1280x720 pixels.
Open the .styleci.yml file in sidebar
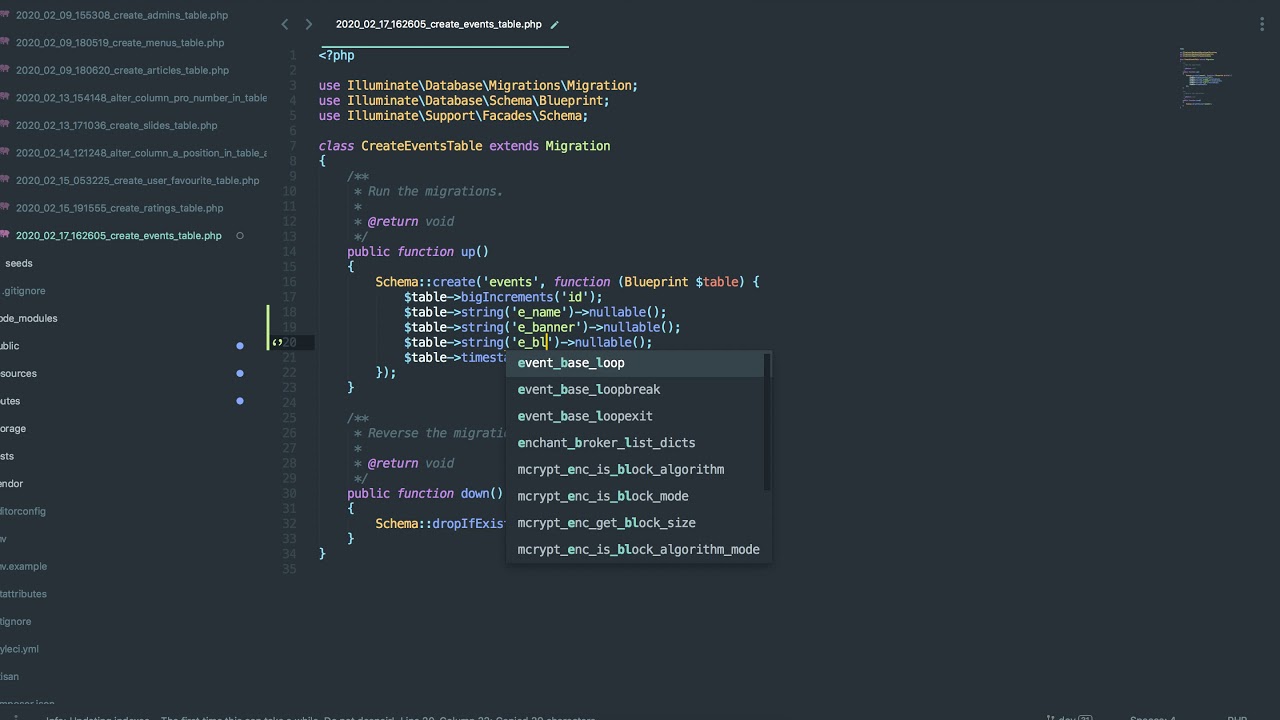19,649
